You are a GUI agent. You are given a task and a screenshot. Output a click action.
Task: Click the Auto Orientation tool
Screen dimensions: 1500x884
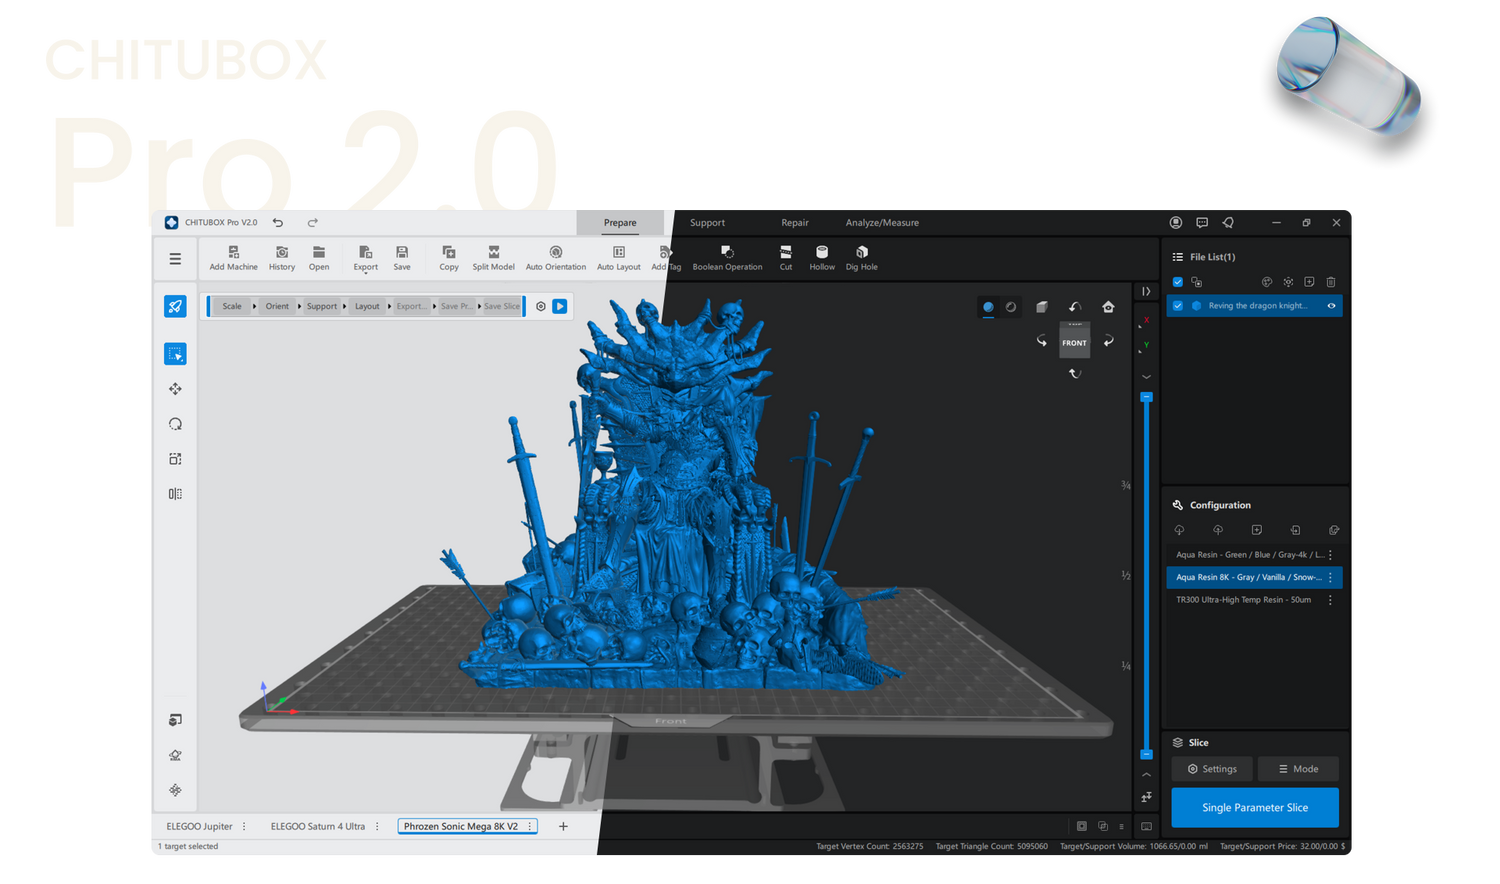(555, 258)
